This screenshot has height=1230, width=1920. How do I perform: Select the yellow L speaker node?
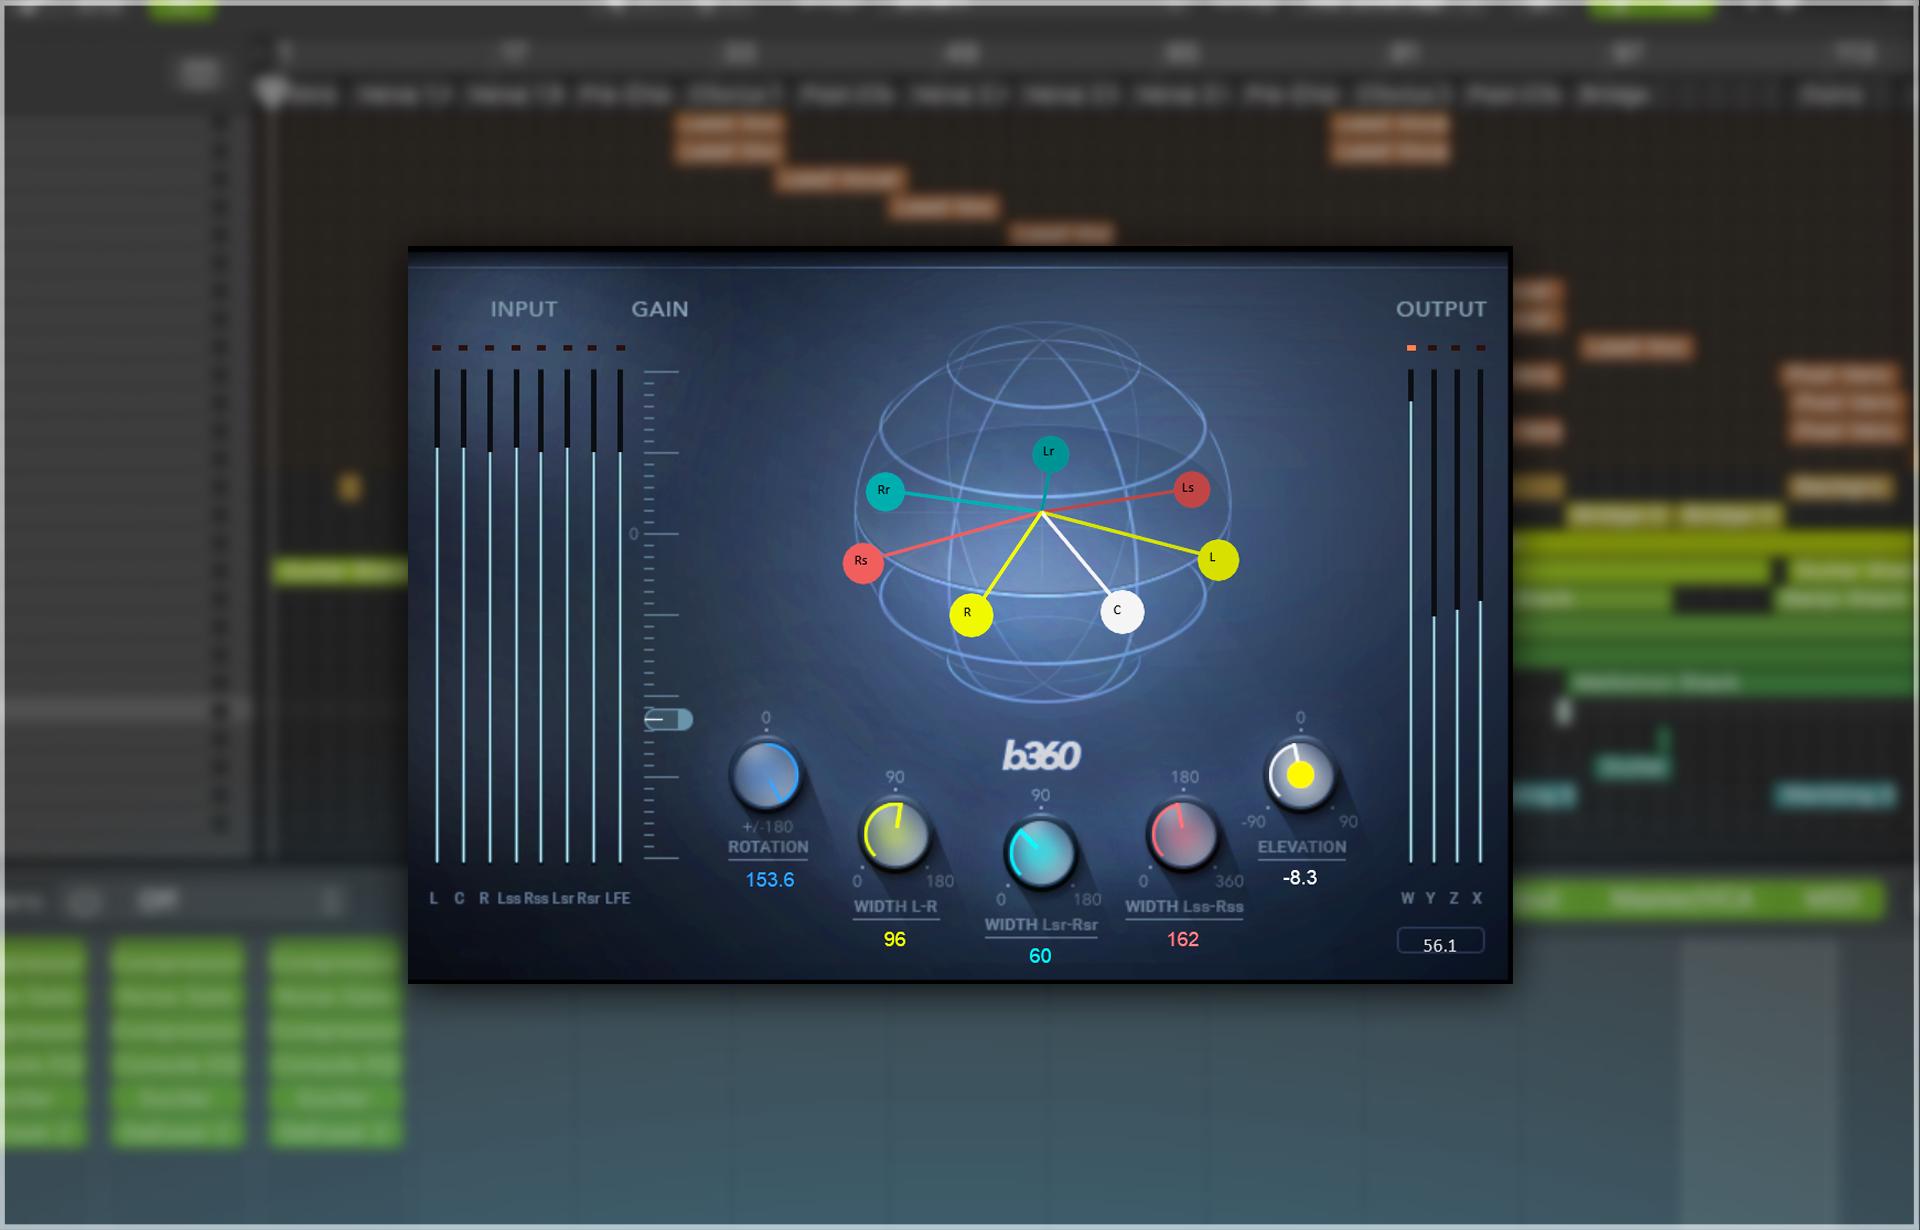pos(1218,560)
